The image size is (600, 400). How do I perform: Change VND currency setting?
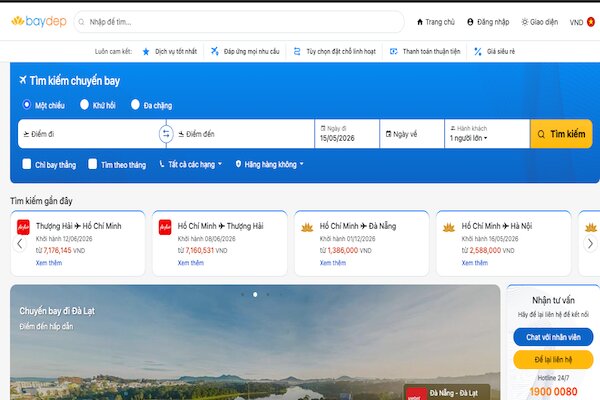click(x=576, y=23)
